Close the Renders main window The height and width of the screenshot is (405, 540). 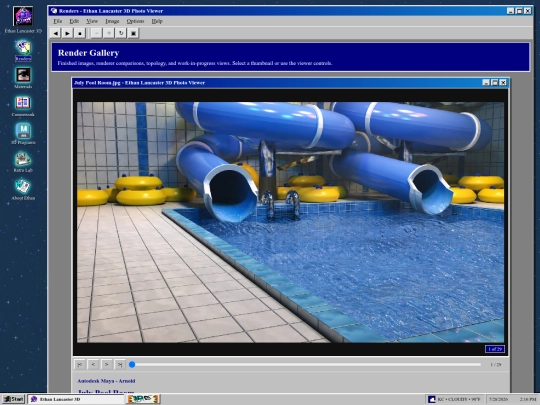[527, 11]
